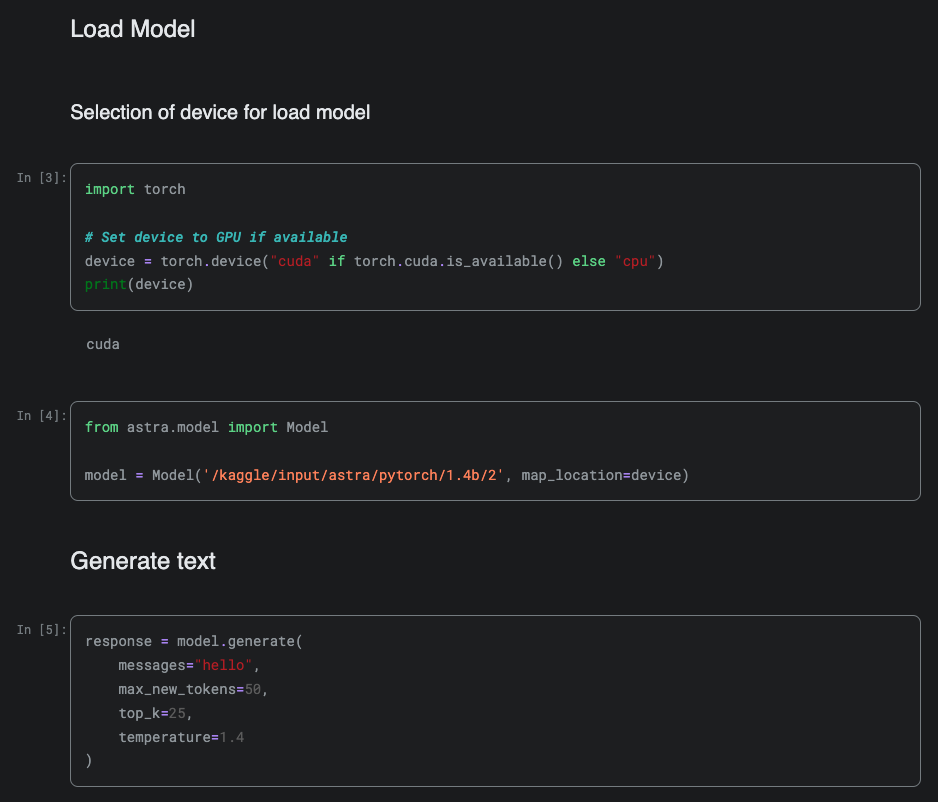Click the 'response = model.generate(' line
The image size is (938, 802).
click(x=193, y=641)
